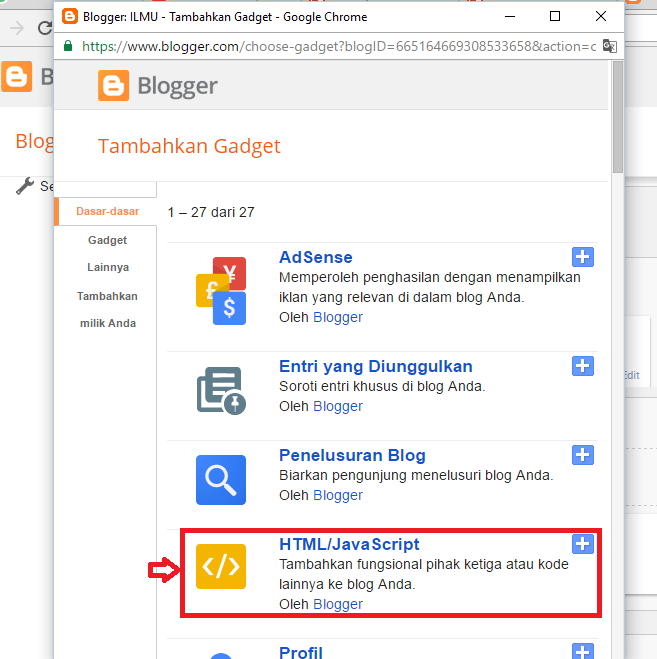The height and width of the screenshot is (659, 657).
Task: Maximize the Tambahkan Gadget popup window
Action: point(555,16)
